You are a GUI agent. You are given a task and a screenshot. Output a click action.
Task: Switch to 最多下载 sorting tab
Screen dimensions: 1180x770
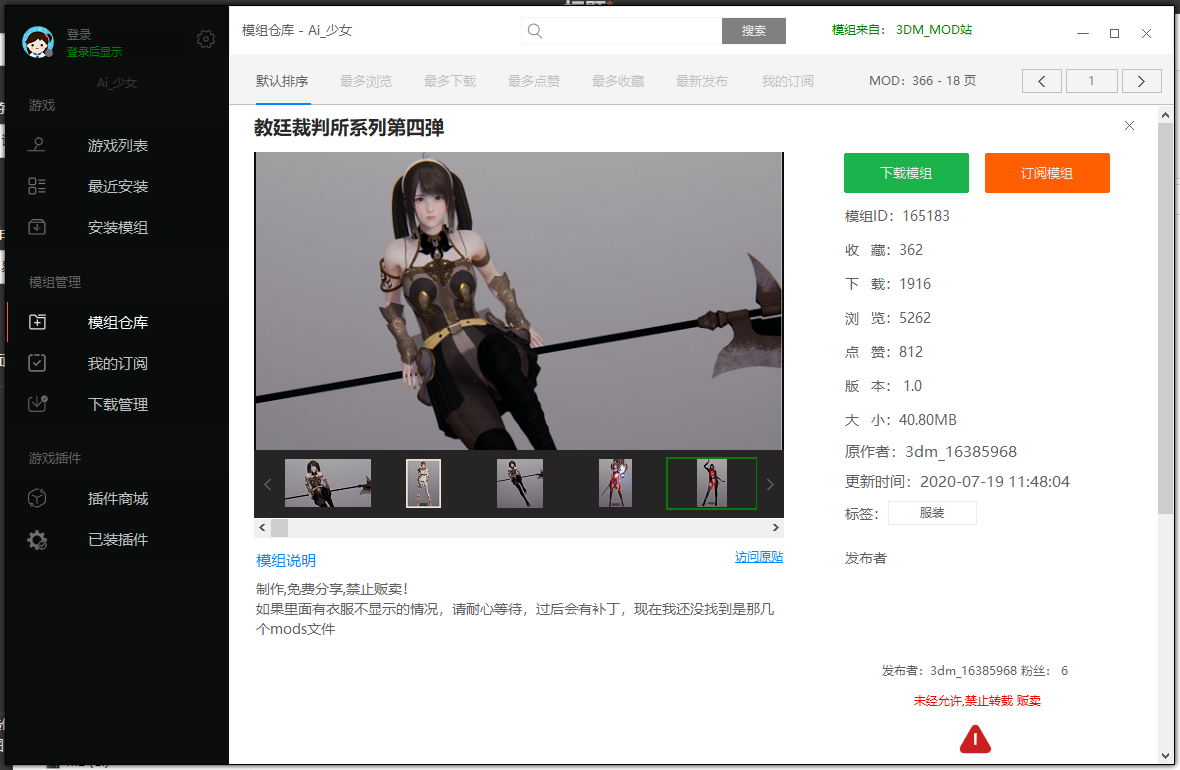click(x=449, y=81)
